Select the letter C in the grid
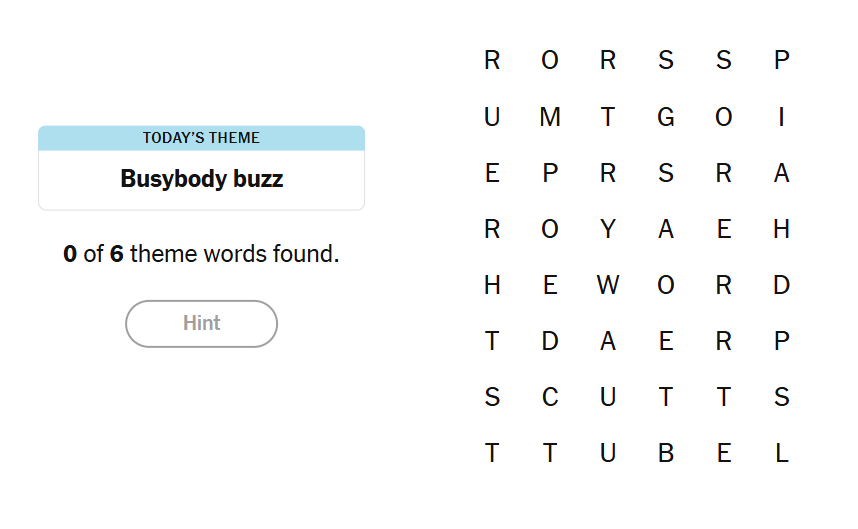The height and width of the screenshot is (529, 858). pyautogui.click(x=550, y=398)
